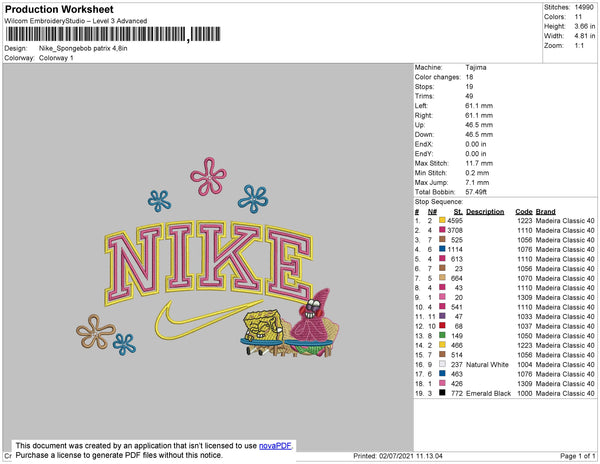Open the novaPDF link in the notice
Screen dimensions: 600x464
click(x=275, y=446)
